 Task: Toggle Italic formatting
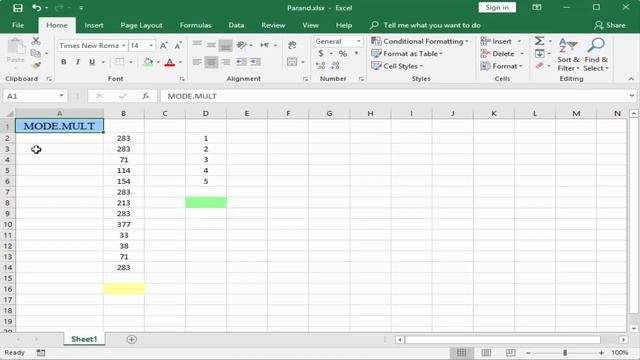coord(78,62)
